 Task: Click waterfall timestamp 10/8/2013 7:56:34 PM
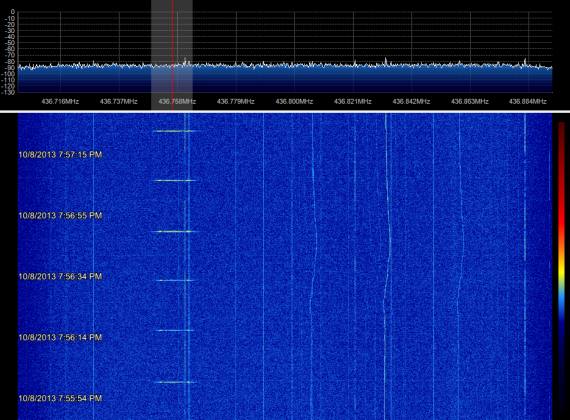pyautogui.click(x=60, y=276)
